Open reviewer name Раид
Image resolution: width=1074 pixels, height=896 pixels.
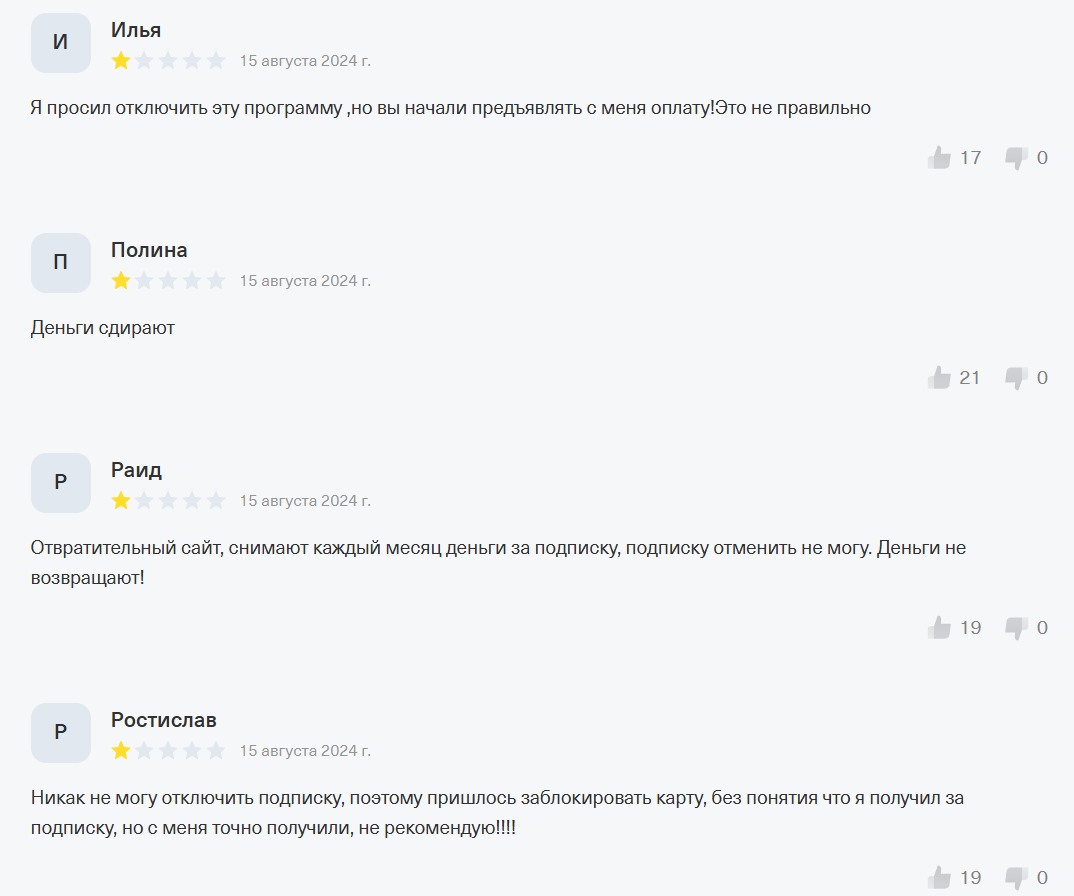136,470
